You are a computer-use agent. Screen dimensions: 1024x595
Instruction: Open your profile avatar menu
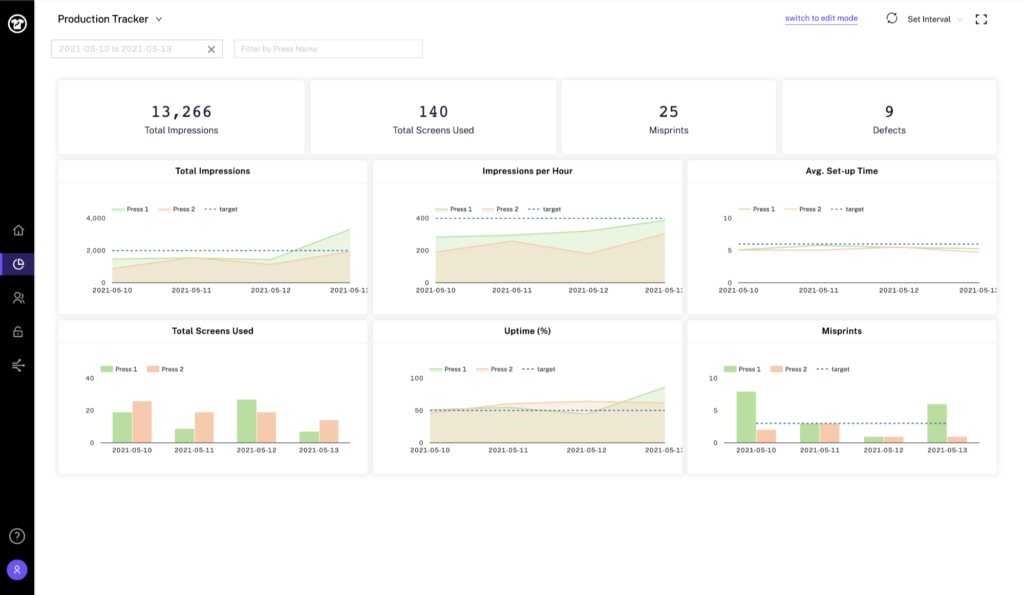pyautogui.click(x=18, y=570)
